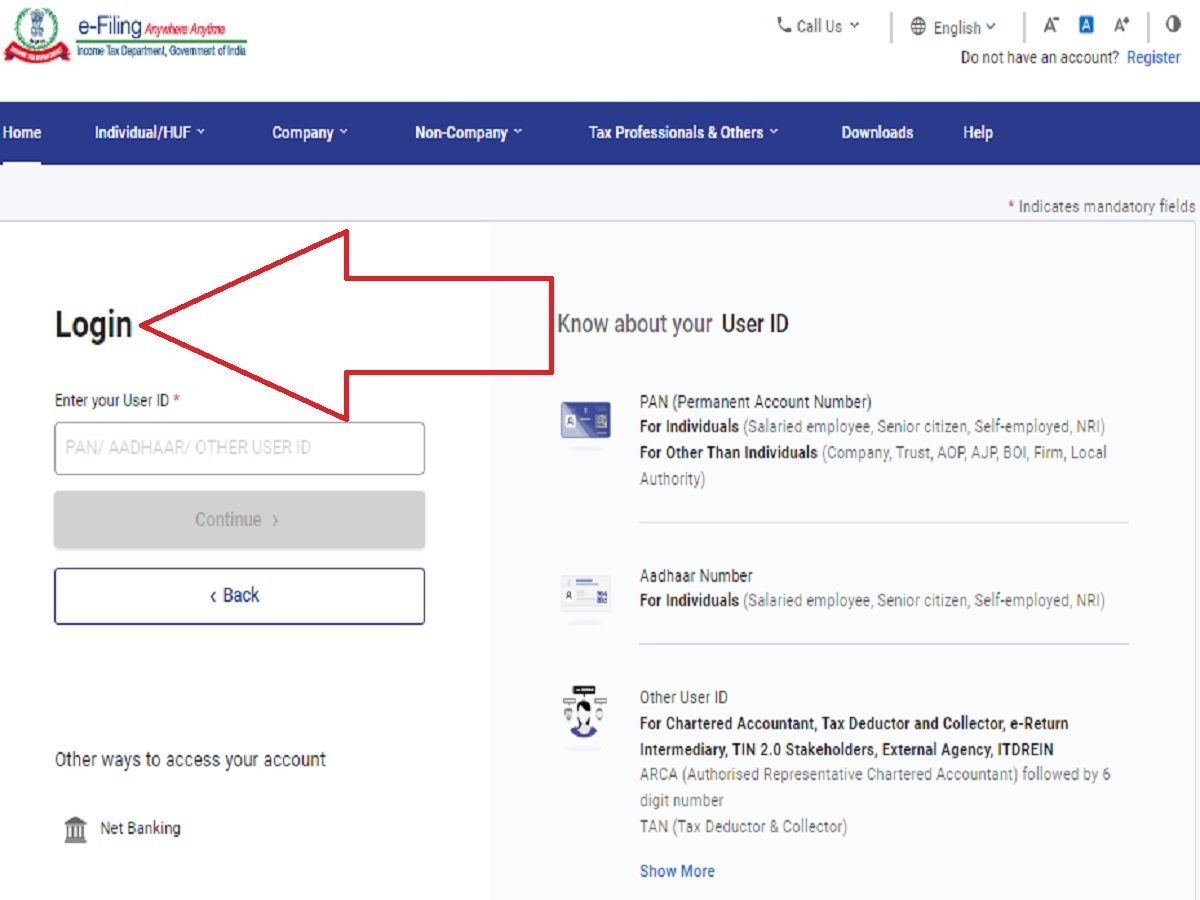The width and height of the screenshot is (1200, 900).
Task: Open the Downloads menu item
Action: click(877, 132)
